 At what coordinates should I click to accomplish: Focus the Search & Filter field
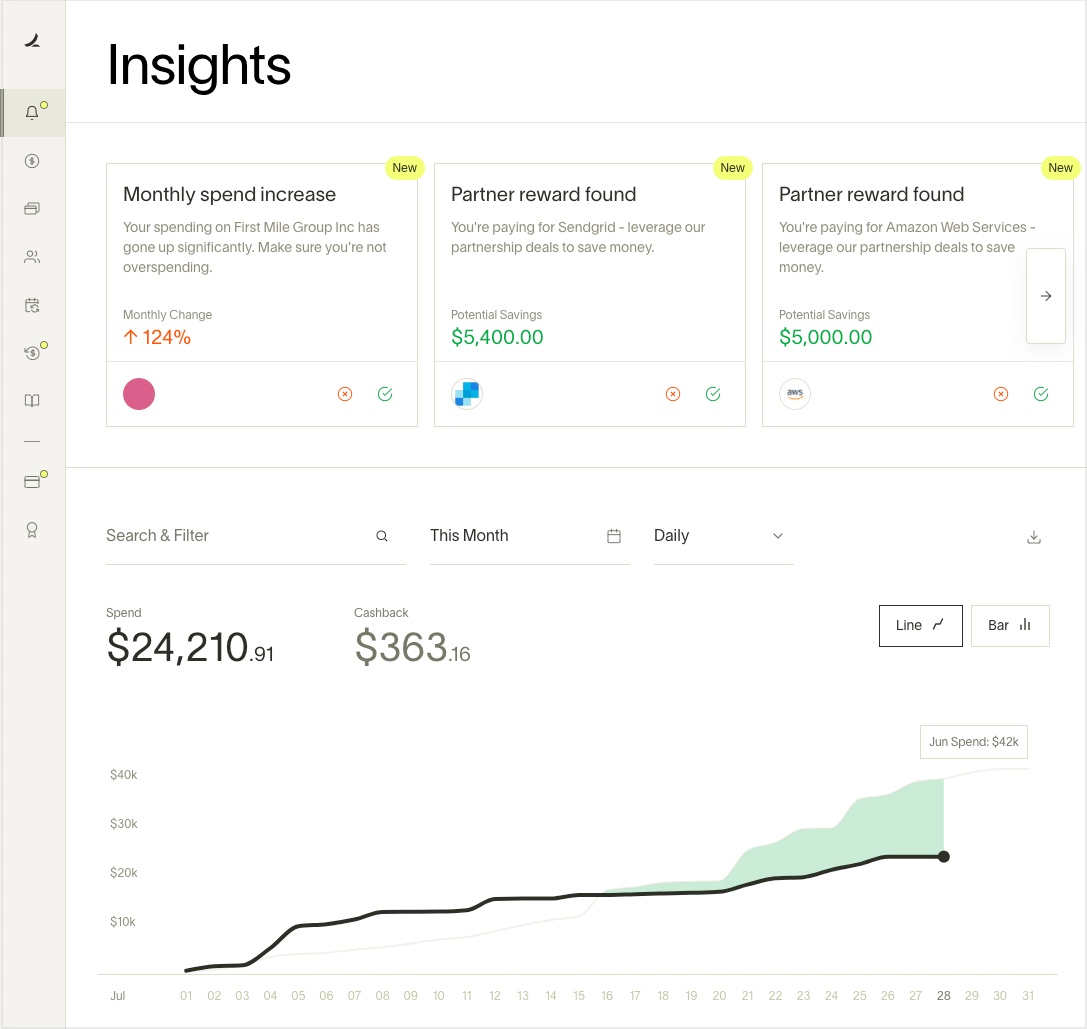point(256,536)
